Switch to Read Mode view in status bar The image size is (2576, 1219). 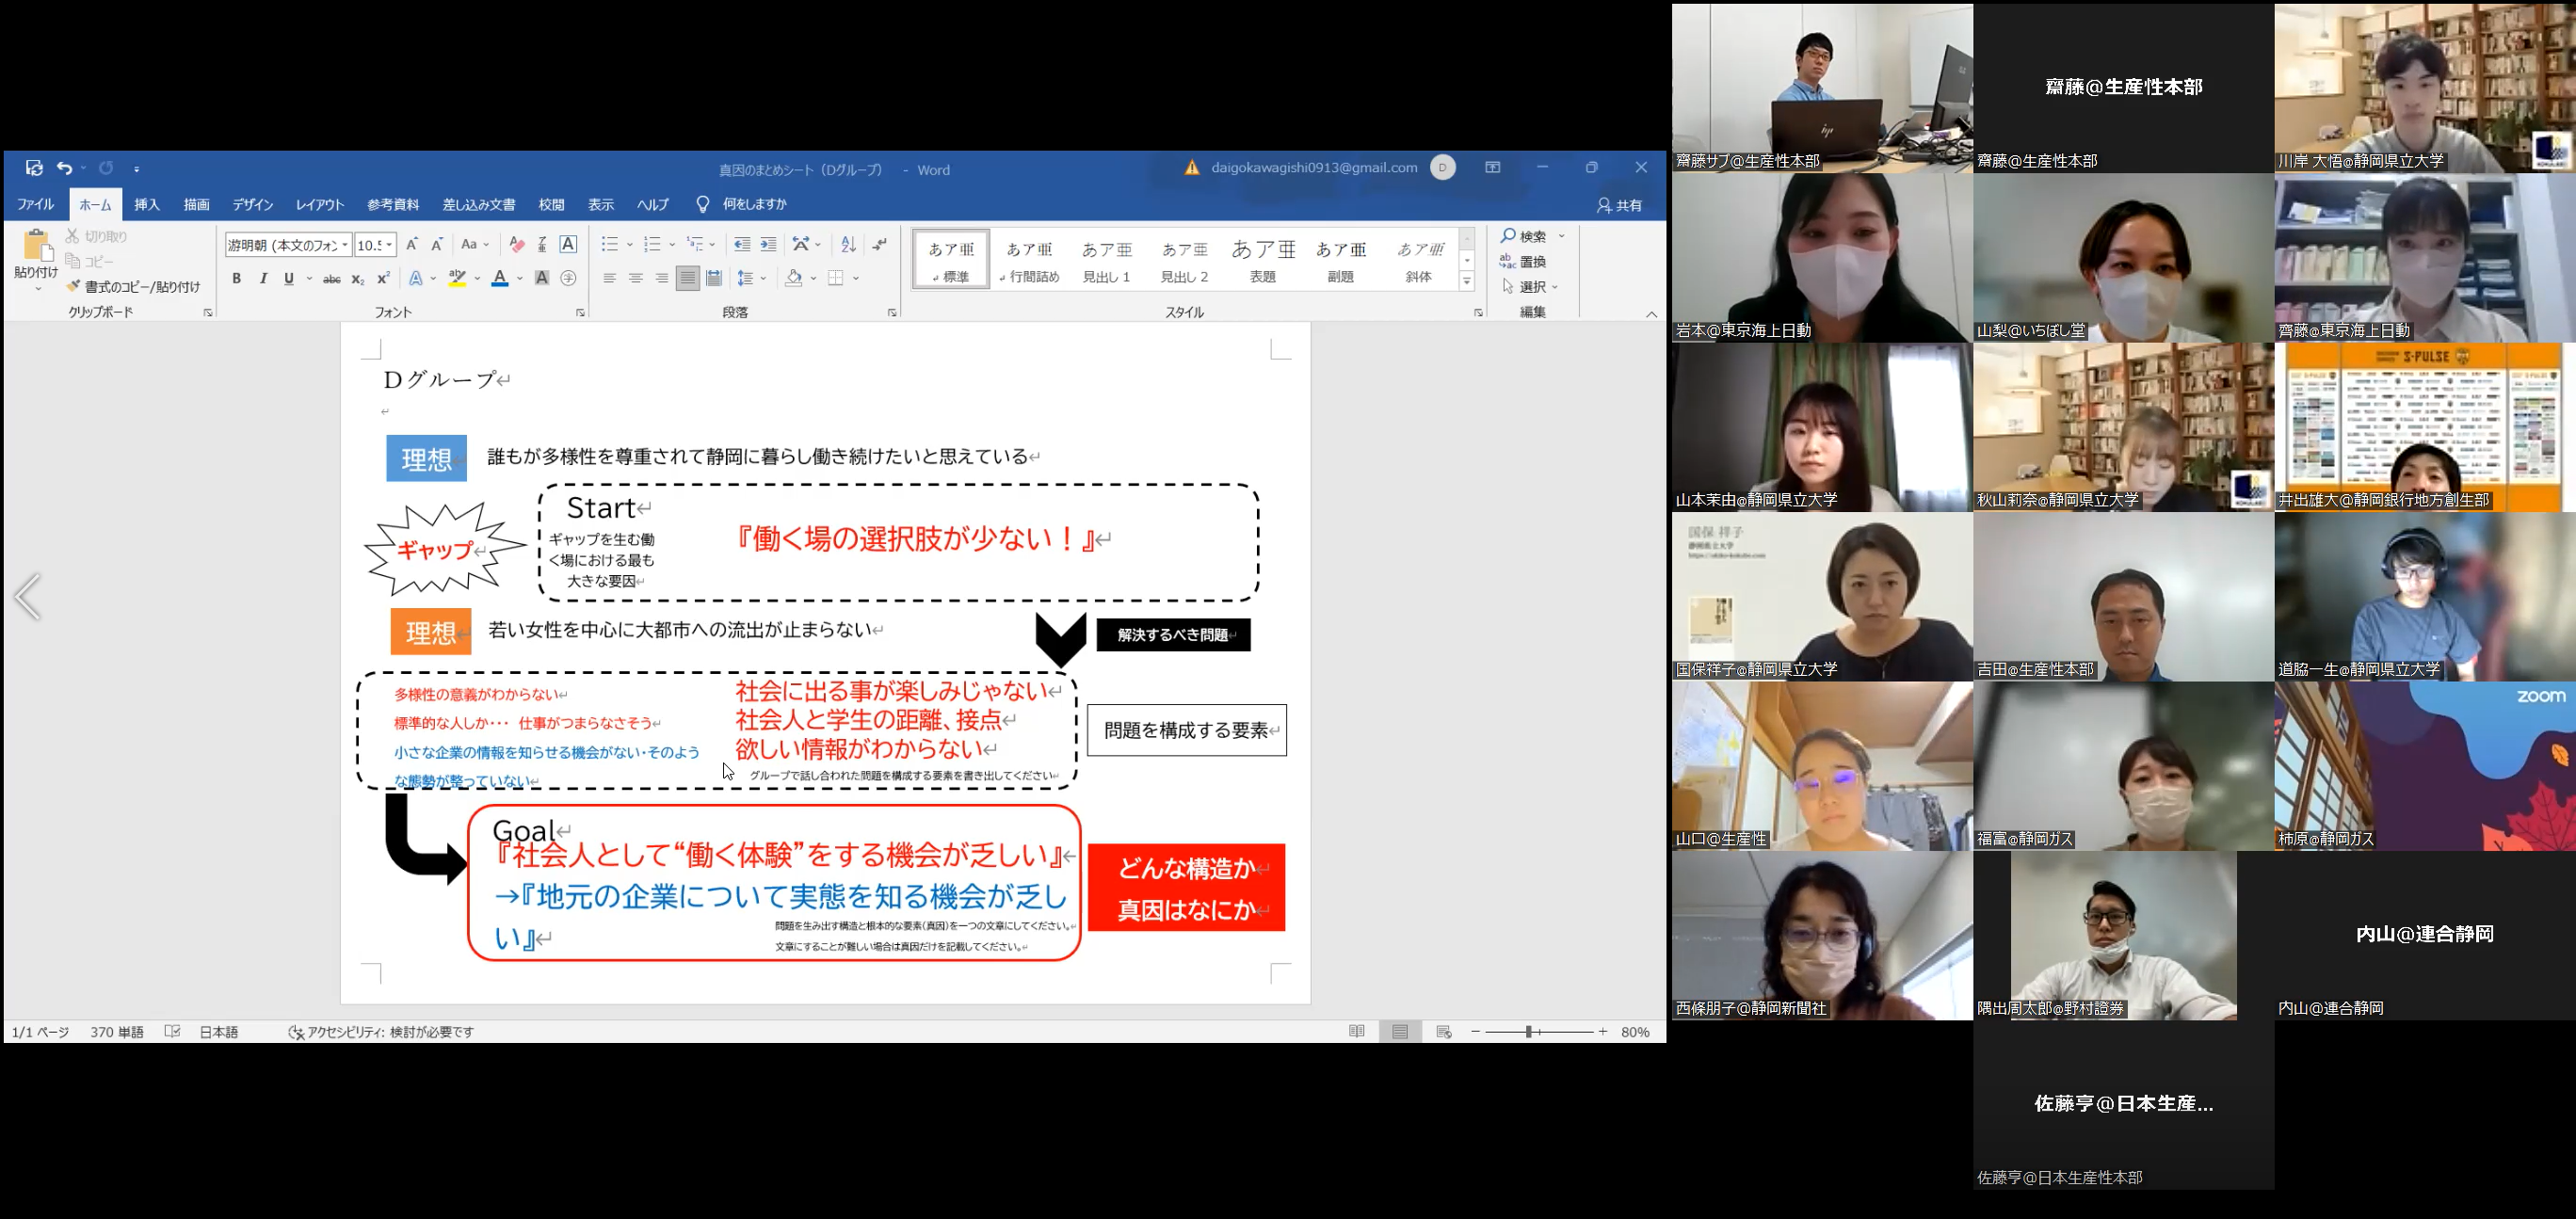1356,1031
